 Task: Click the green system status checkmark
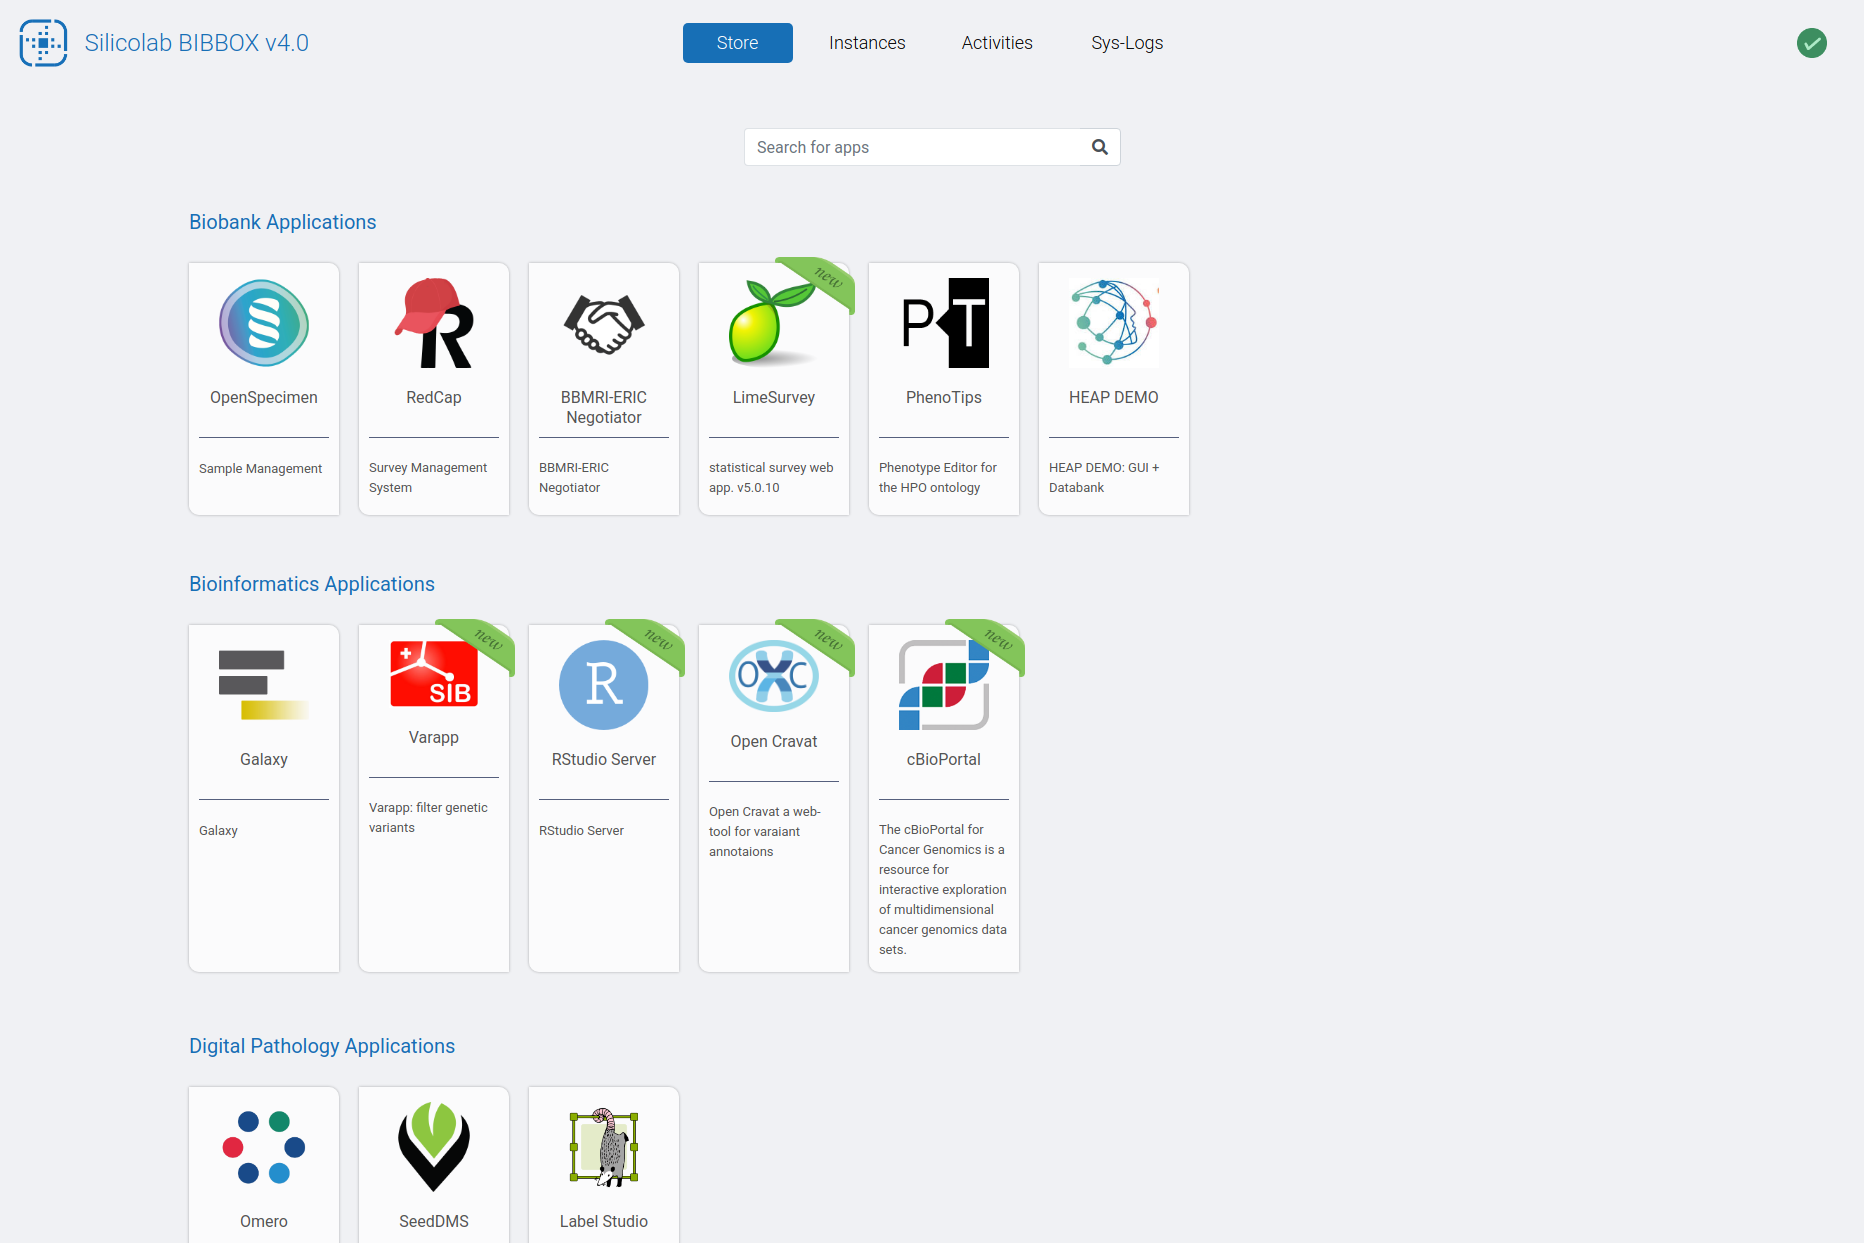tap(1812, 43)
